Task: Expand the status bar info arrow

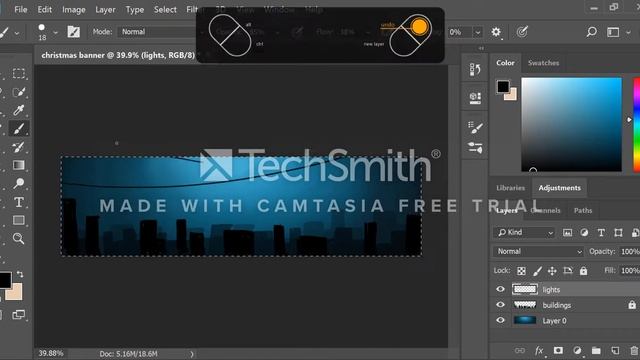Action: [192, 354]
